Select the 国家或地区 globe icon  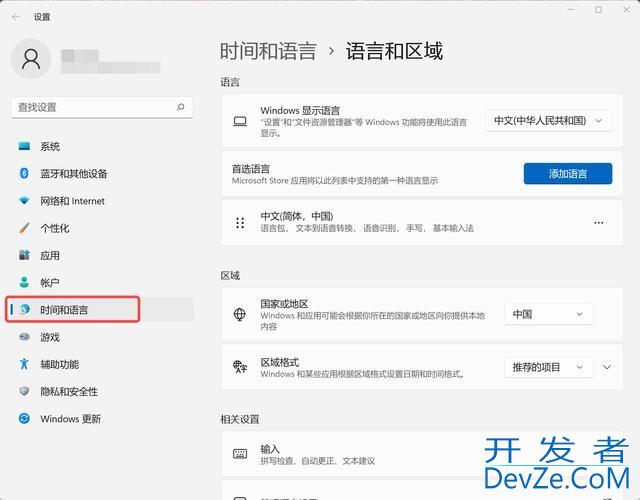(240, 314)
